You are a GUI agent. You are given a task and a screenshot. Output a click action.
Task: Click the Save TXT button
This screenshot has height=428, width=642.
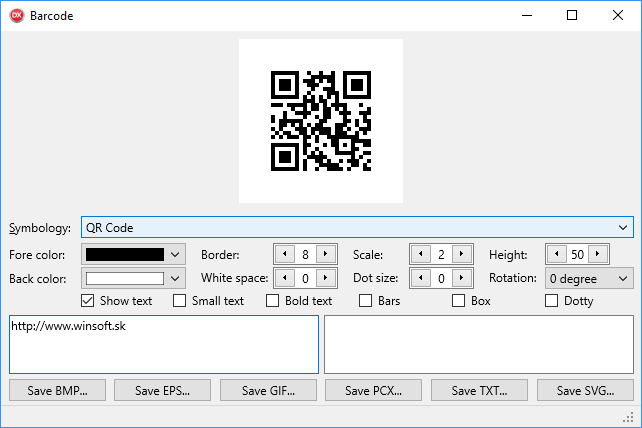(x=479, y=390)
